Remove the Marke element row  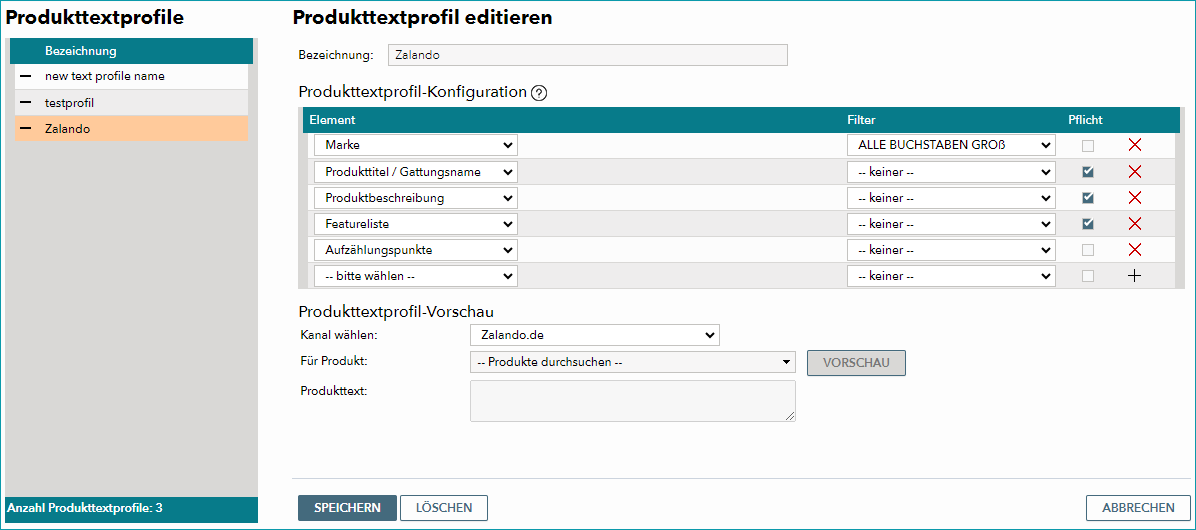[1134, 146]
